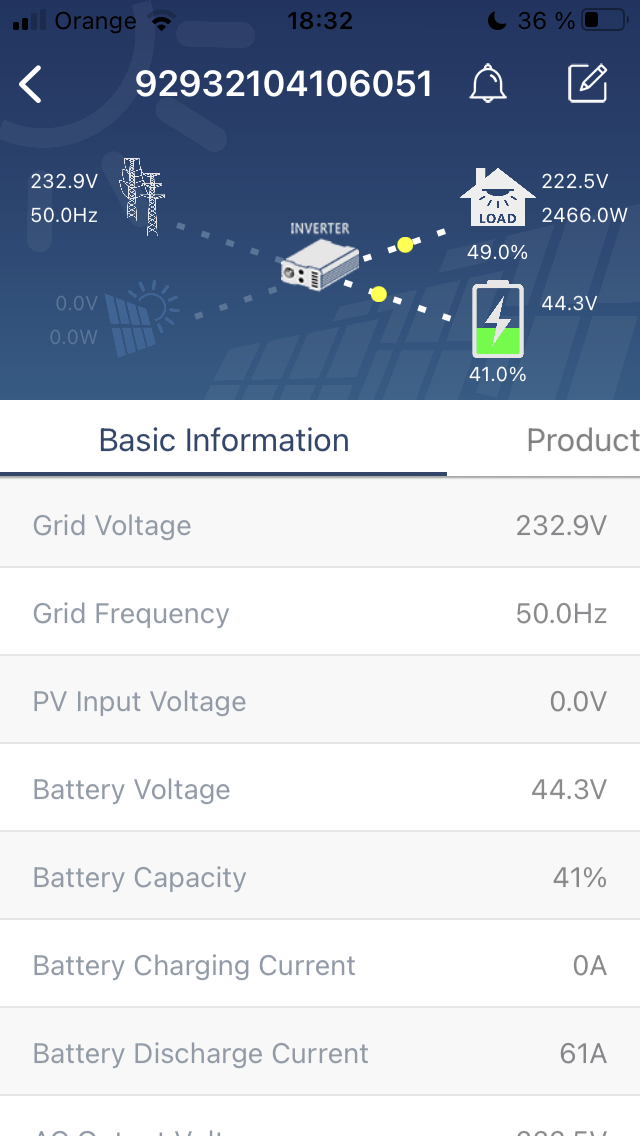Tap the iOS battery status indicator
640x1136 pixels.
[604, 20]
